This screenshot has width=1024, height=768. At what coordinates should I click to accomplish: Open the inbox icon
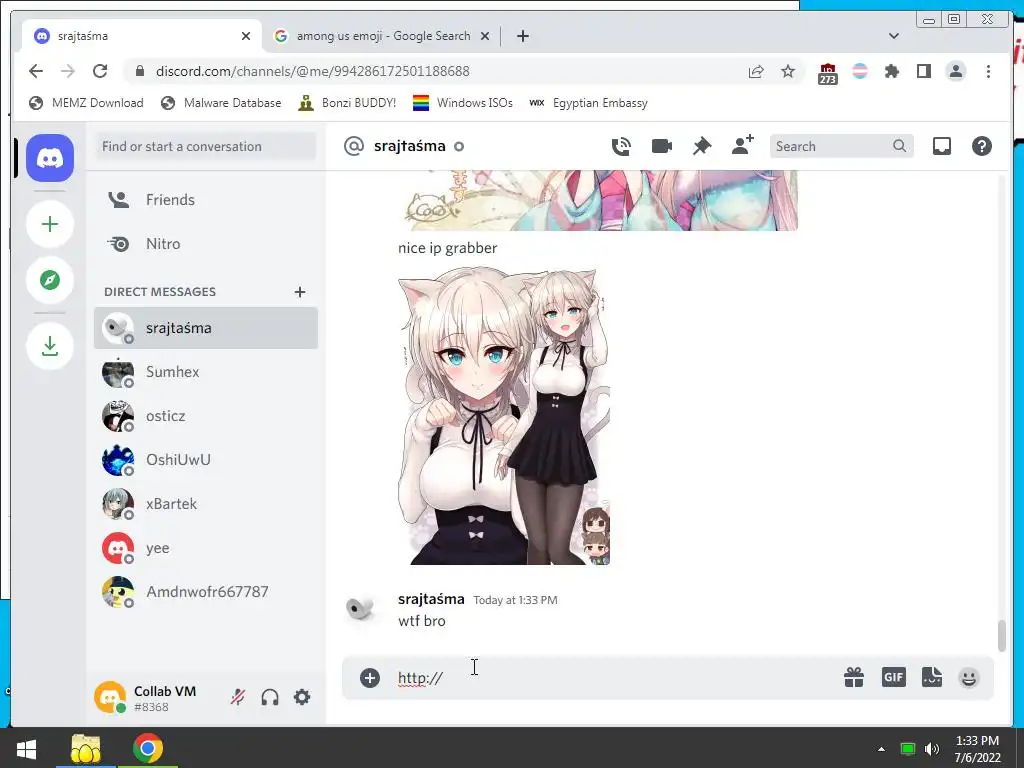941,146
